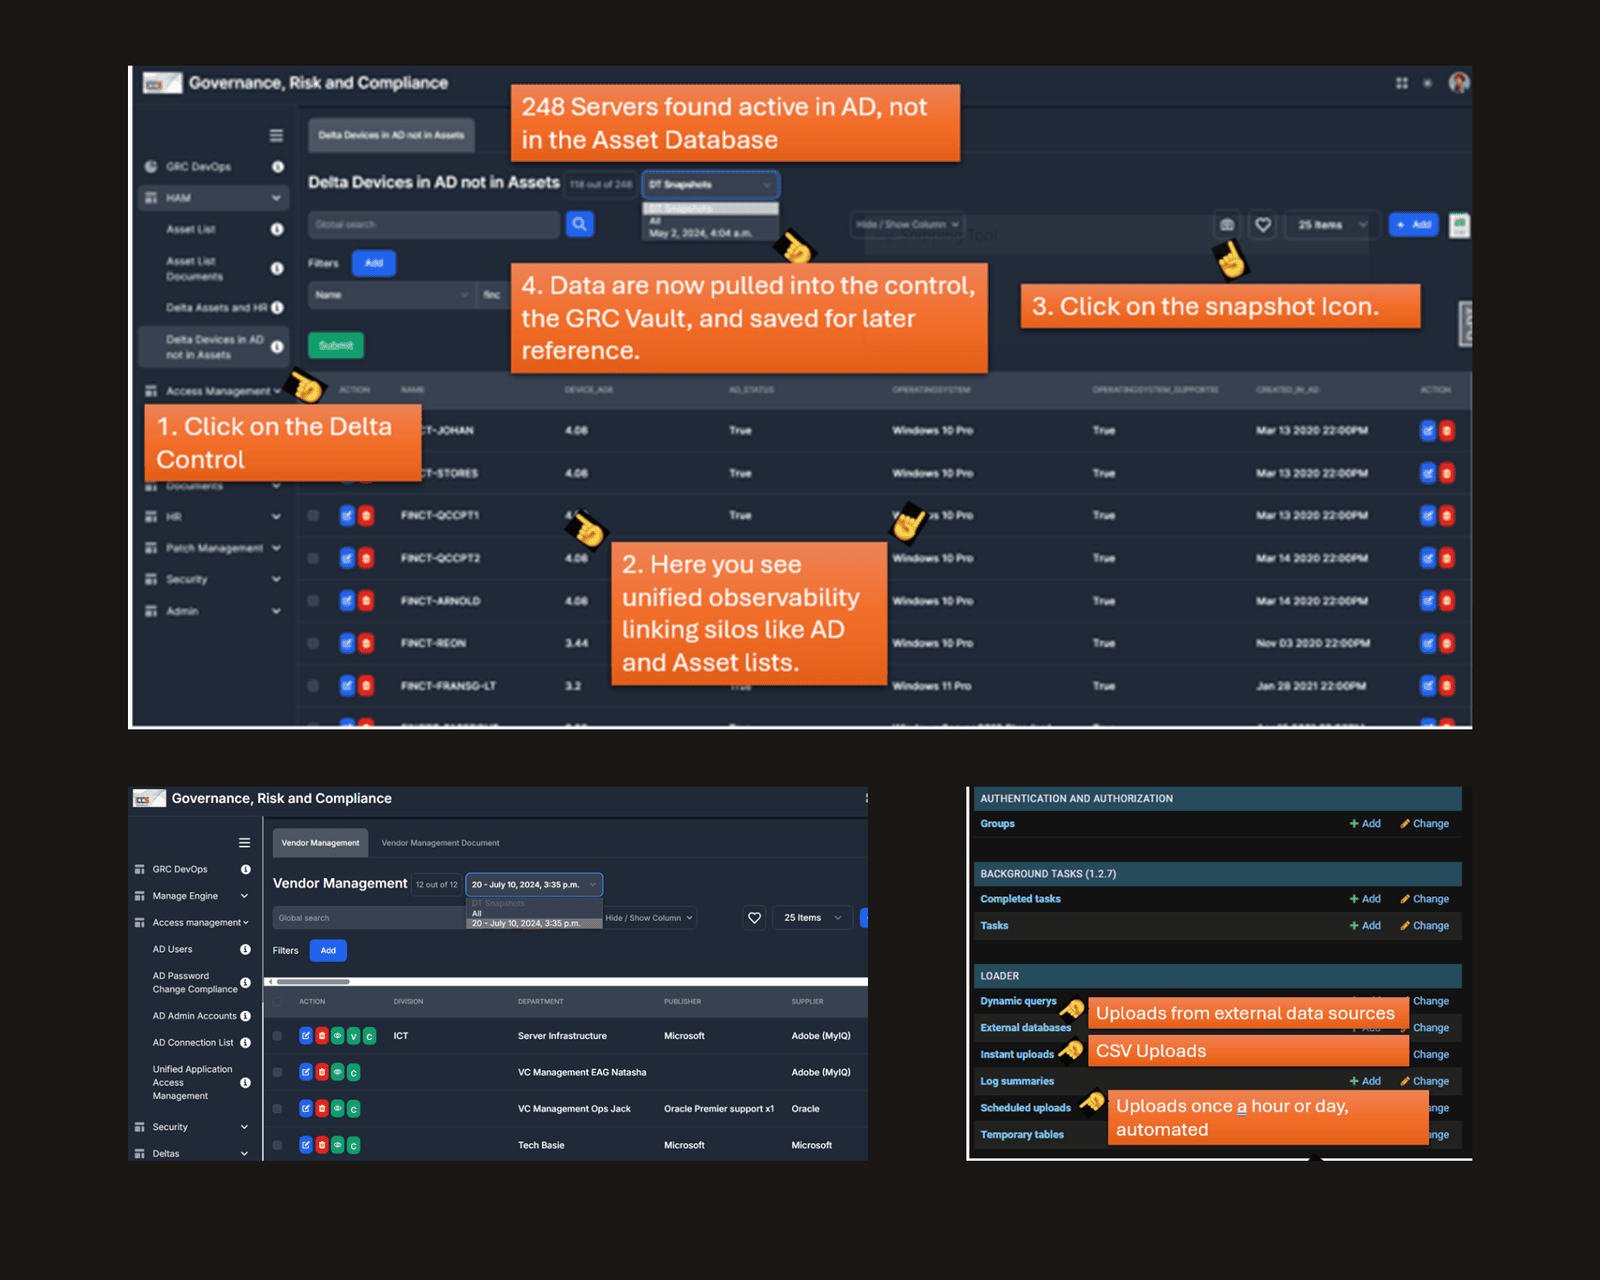Click the horizontal scrollbar above the vendor table
The width and height of the screenshot is (1600, 1280).
(x=312, y=982)
